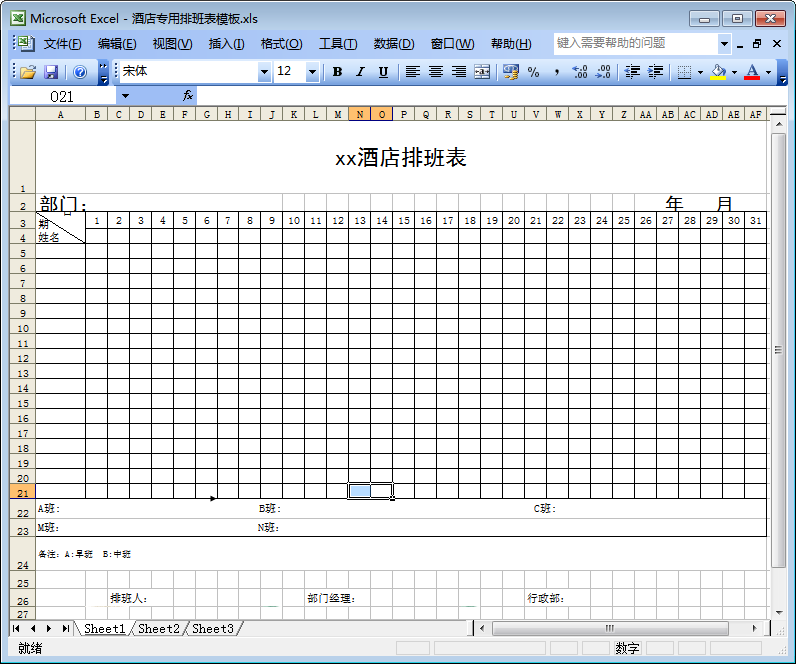Switch to the Sheet1 tab
The height and width of the screenshot is (664, 796).
tap(105, 628)
